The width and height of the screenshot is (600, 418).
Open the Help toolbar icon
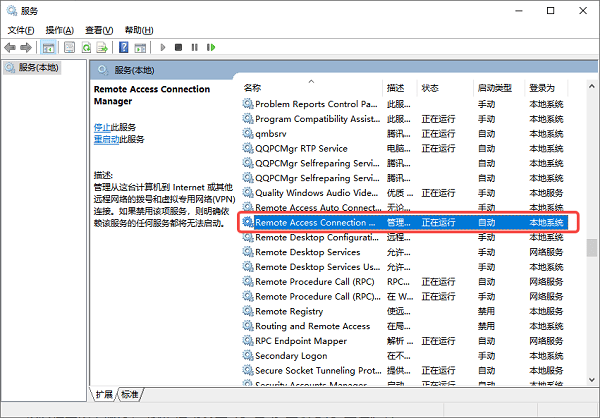(x=124, y=47)
